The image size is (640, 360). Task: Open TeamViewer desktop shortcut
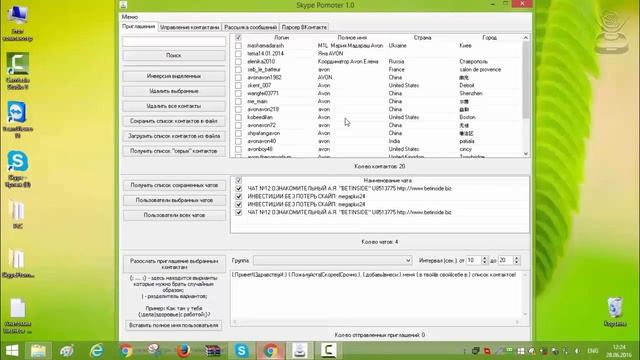(x=18, y=120)
